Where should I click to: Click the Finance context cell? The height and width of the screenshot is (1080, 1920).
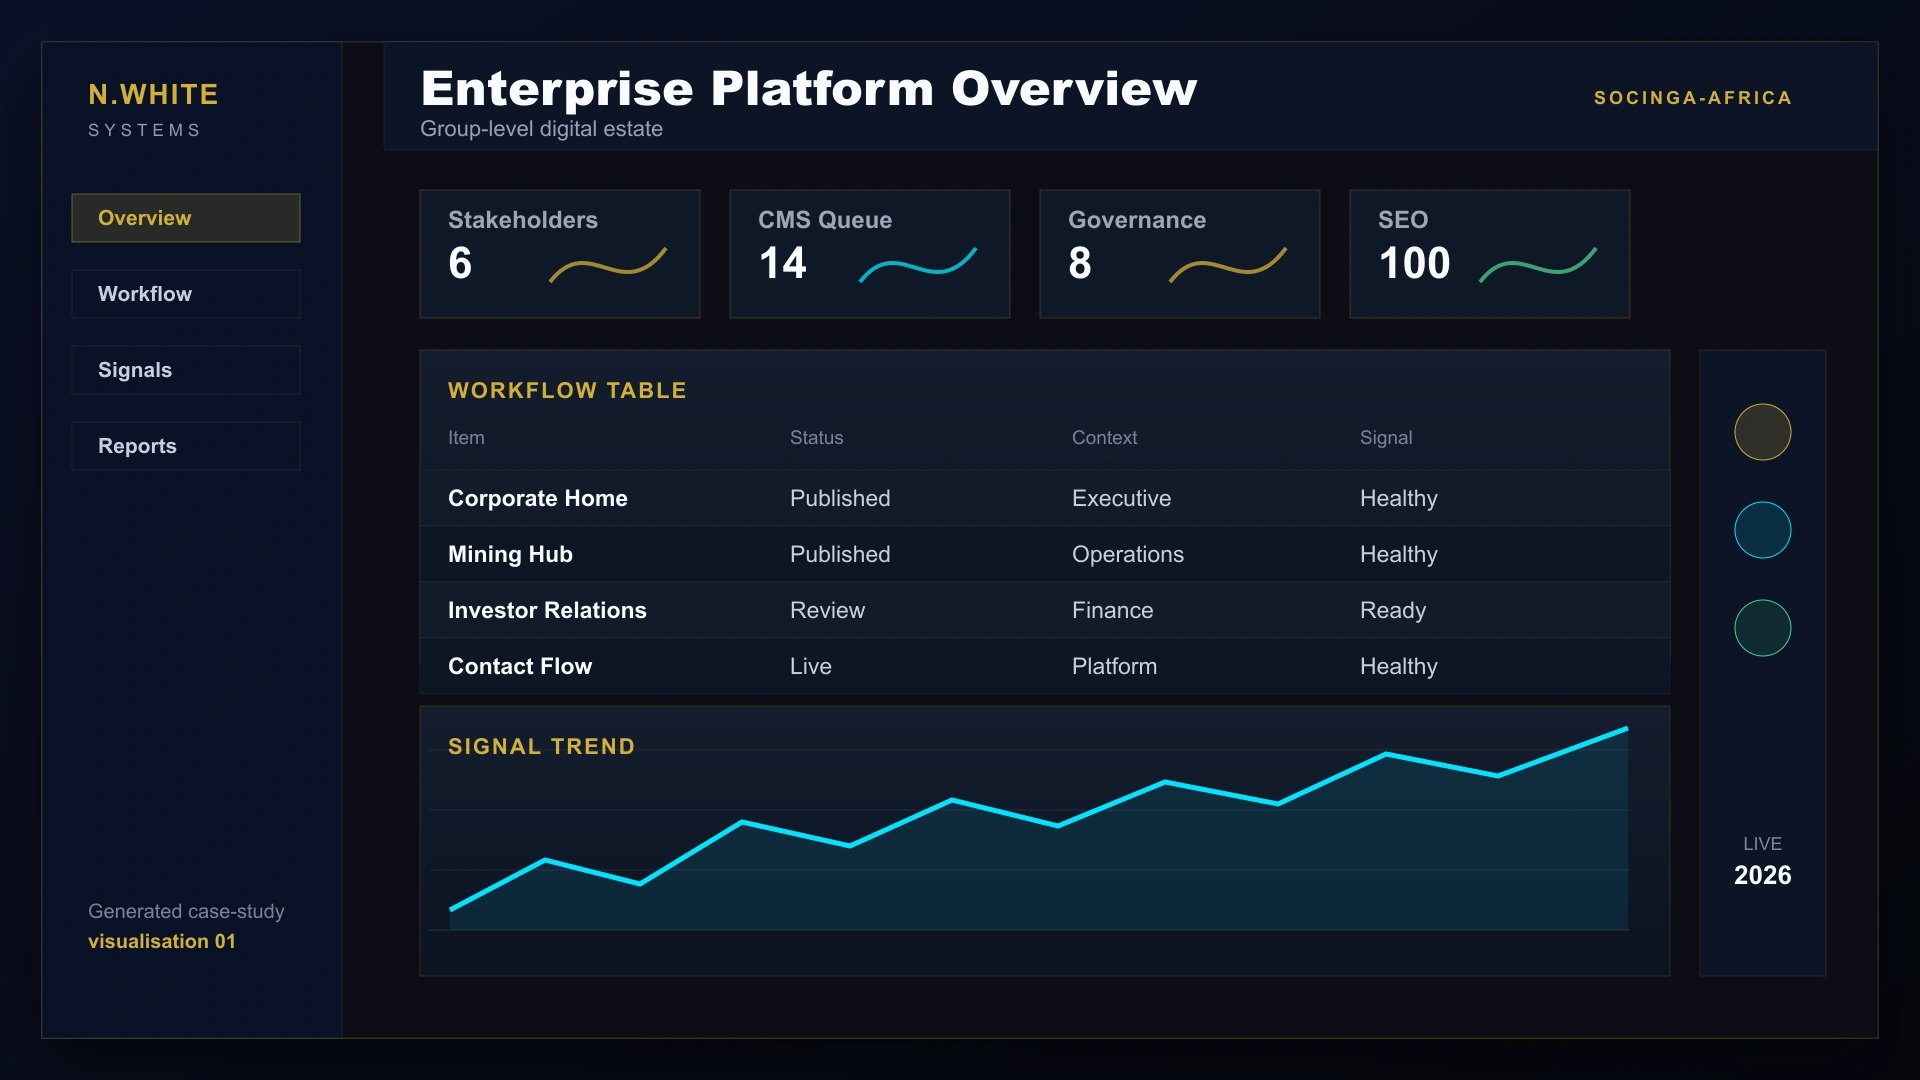click(1113, 610)
